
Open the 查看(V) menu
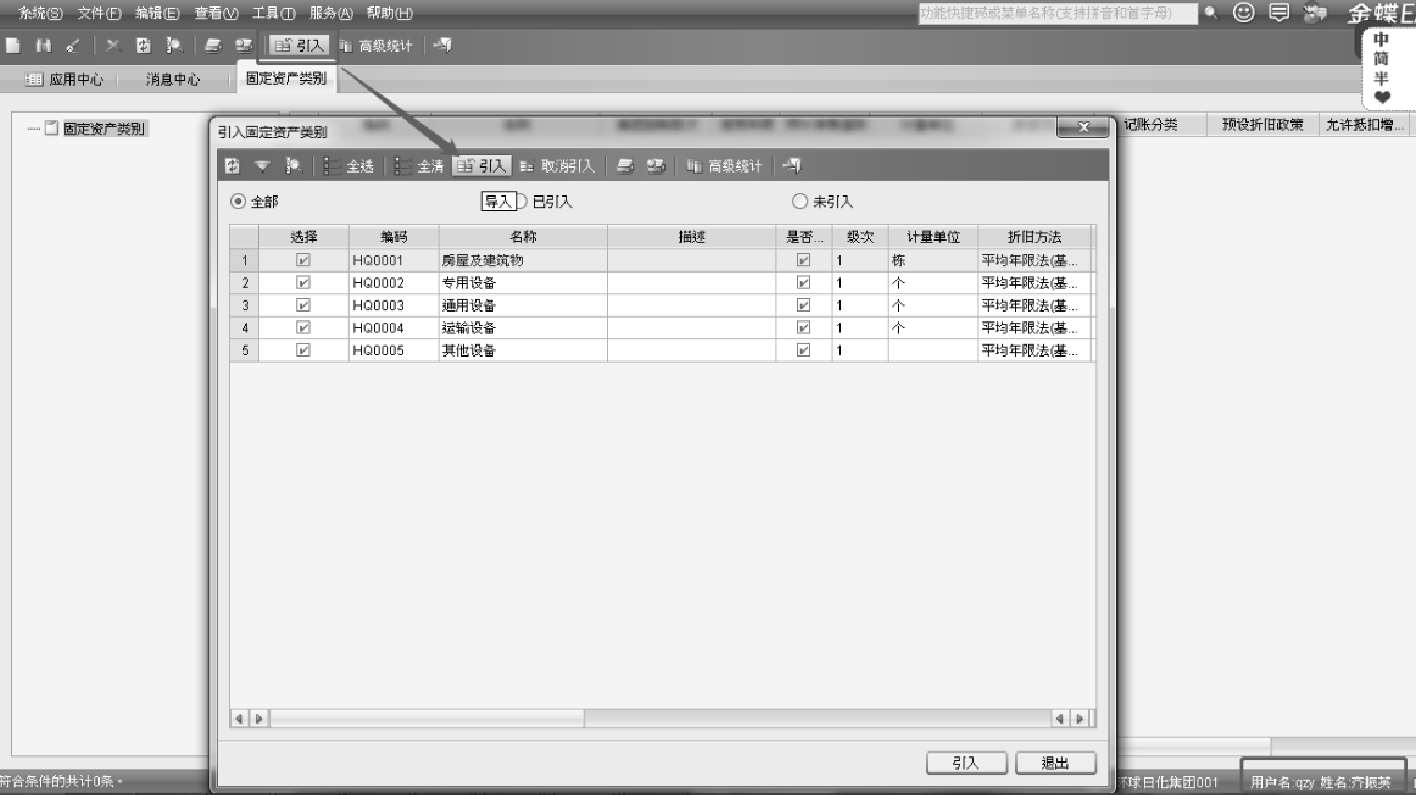pyautogui.click(x=217, y=13)
